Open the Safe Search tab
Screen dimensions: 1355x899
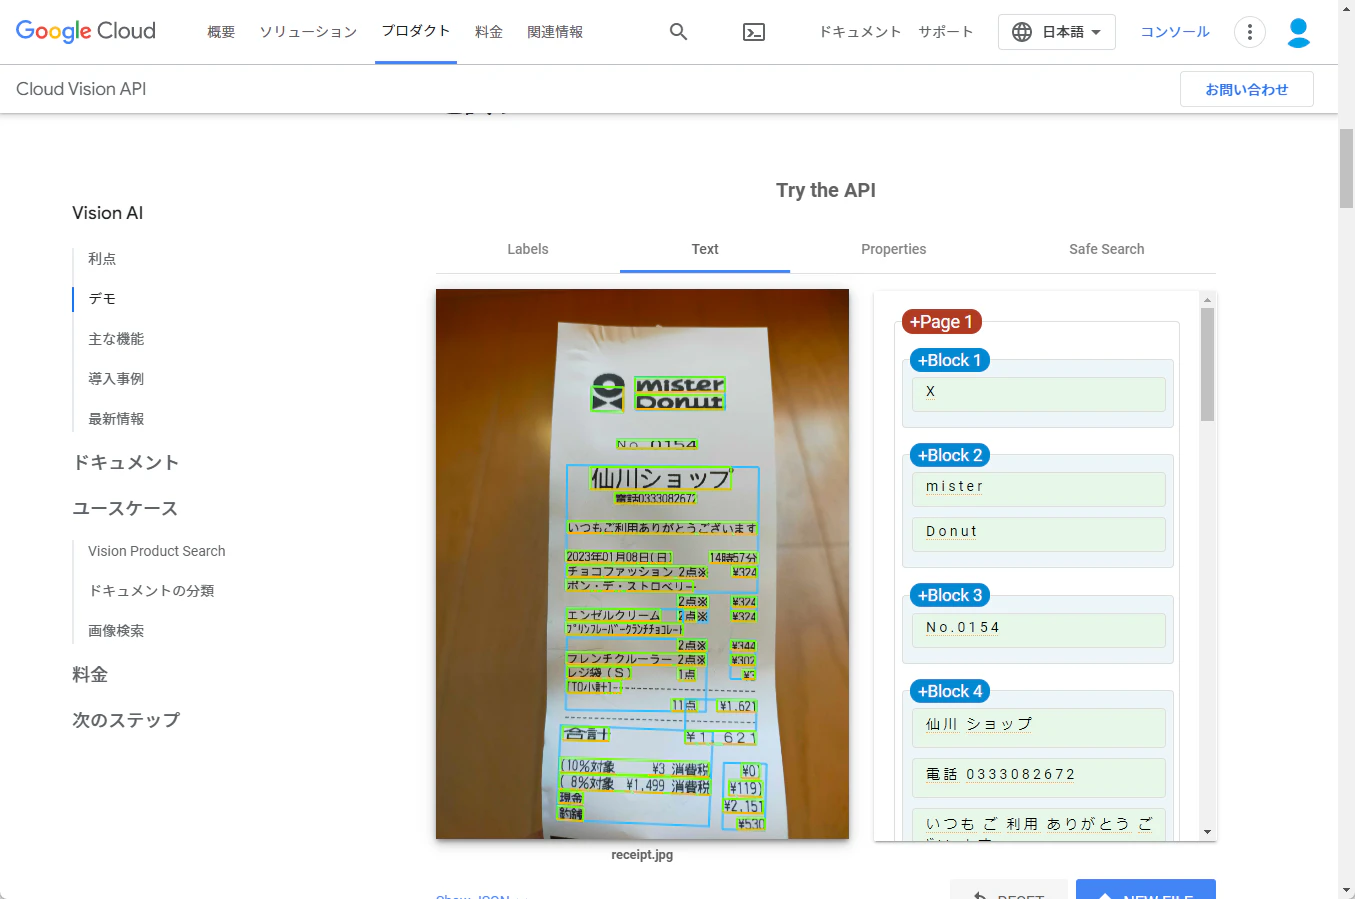click(x=1106, y=249)
